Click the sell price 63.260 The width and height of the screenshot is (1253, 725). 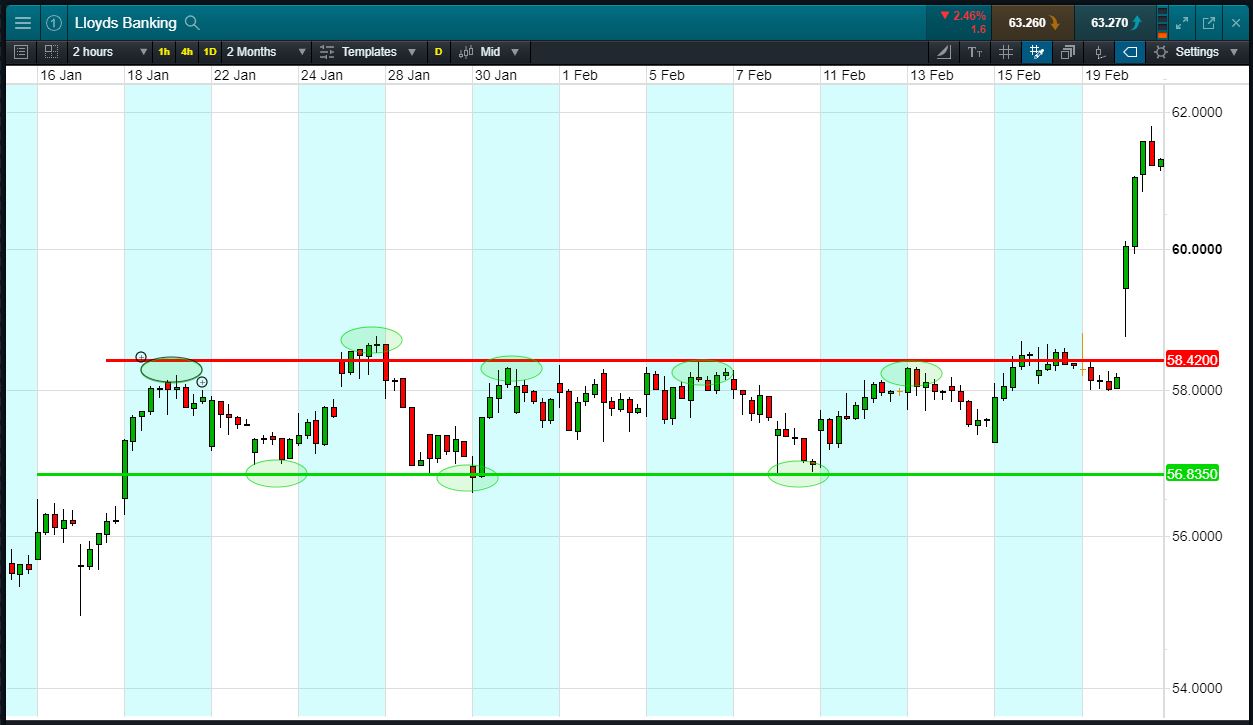coord(1033,22)
